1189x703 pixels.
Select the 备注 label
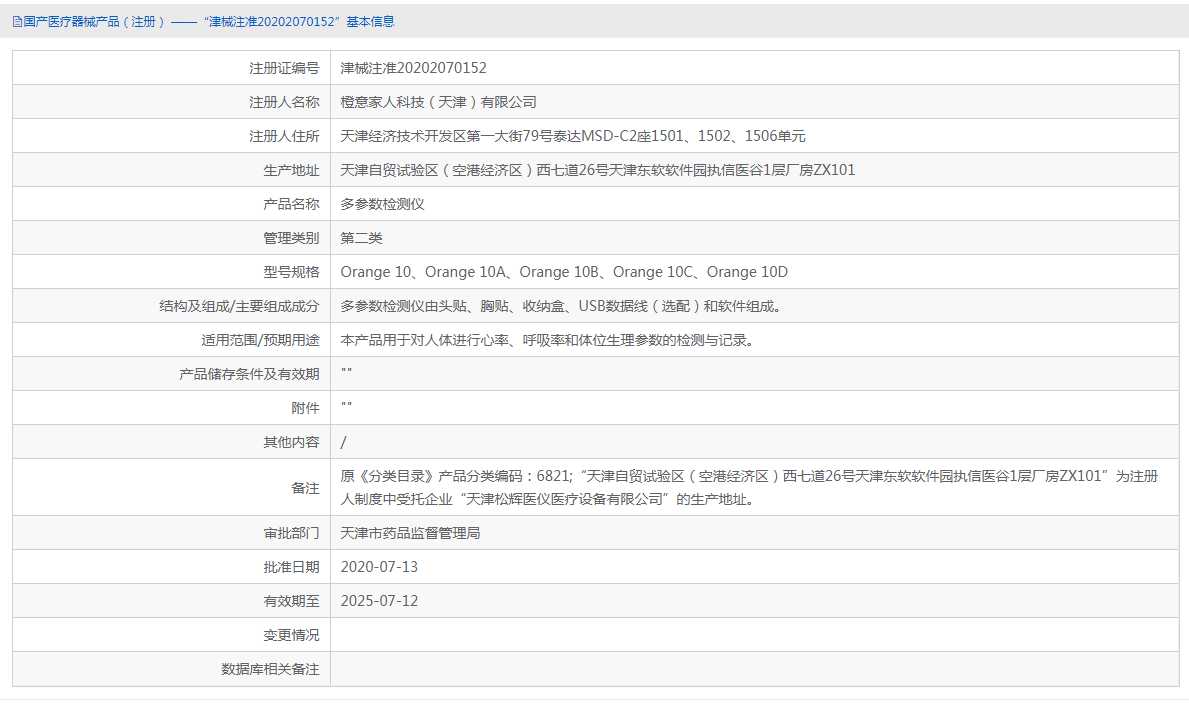[306, 488]
